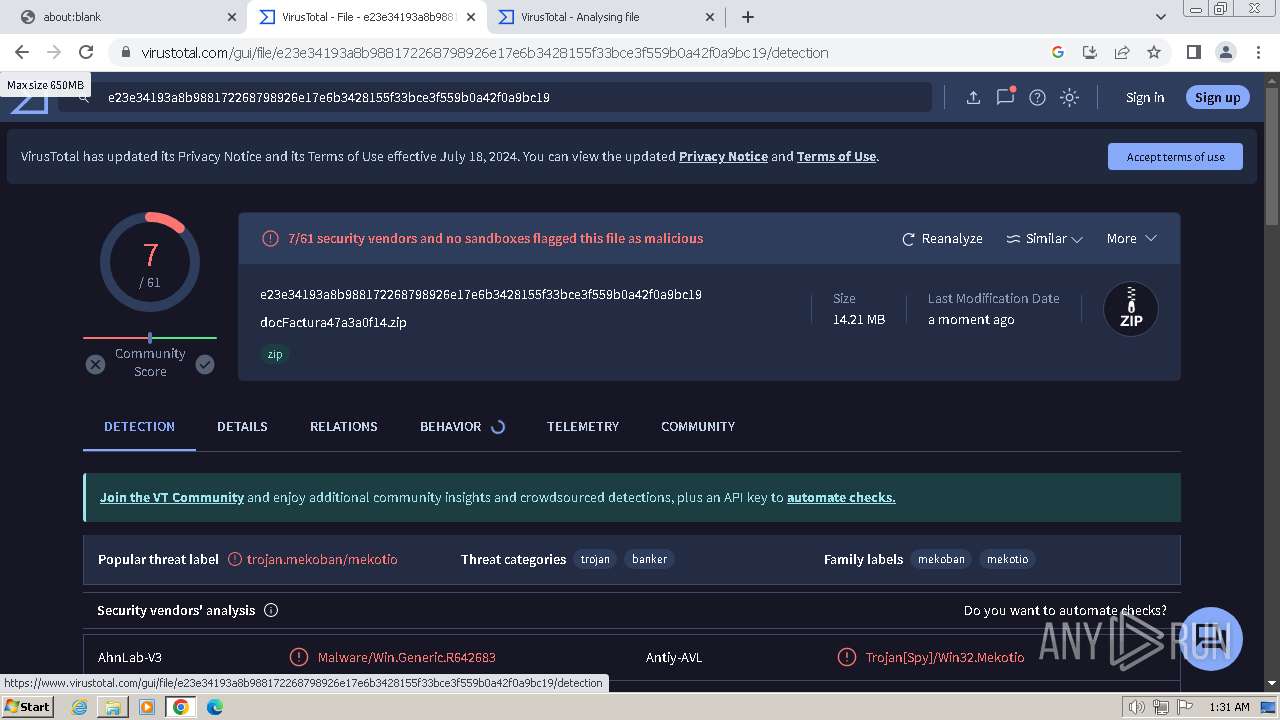Click the trojan.mekoban/mekotio threat label
Image resolution: width=1280 pixels, height=720 pixels.
322,559
